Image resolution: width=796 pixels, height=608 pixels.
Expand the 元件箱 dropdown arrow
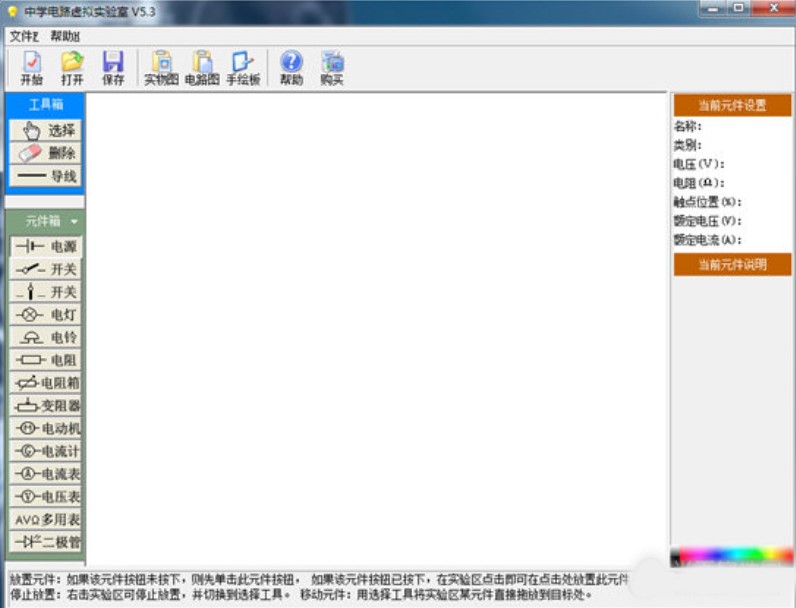tap(75, 222)
